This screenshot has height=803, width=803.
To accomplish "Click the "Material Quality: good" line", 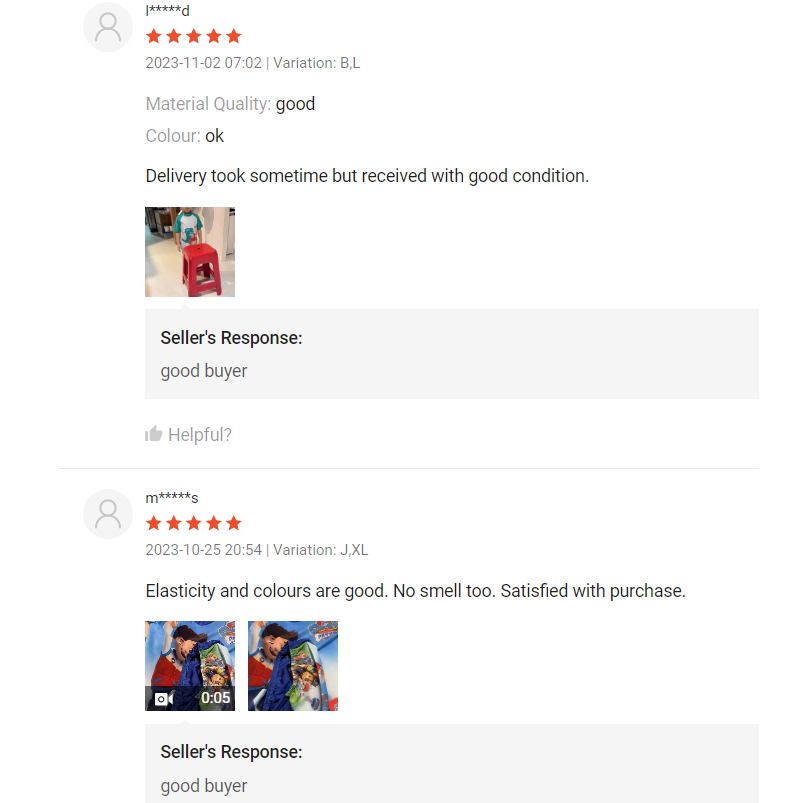I will pyautogui.click(x=230, y=104).
